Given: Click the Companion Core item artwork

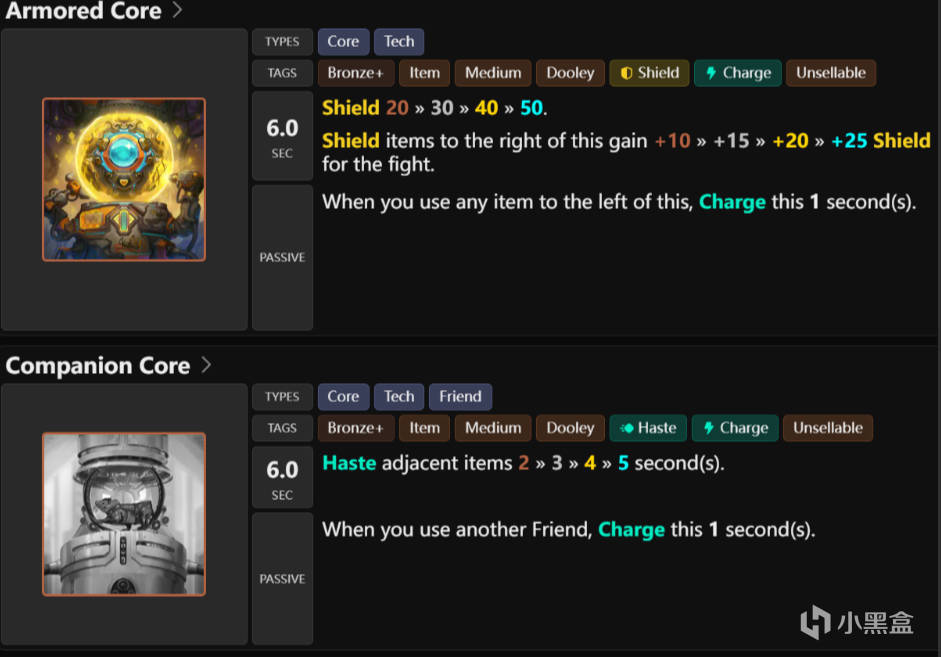Looking at the screenshot, I should pos(124,514).
